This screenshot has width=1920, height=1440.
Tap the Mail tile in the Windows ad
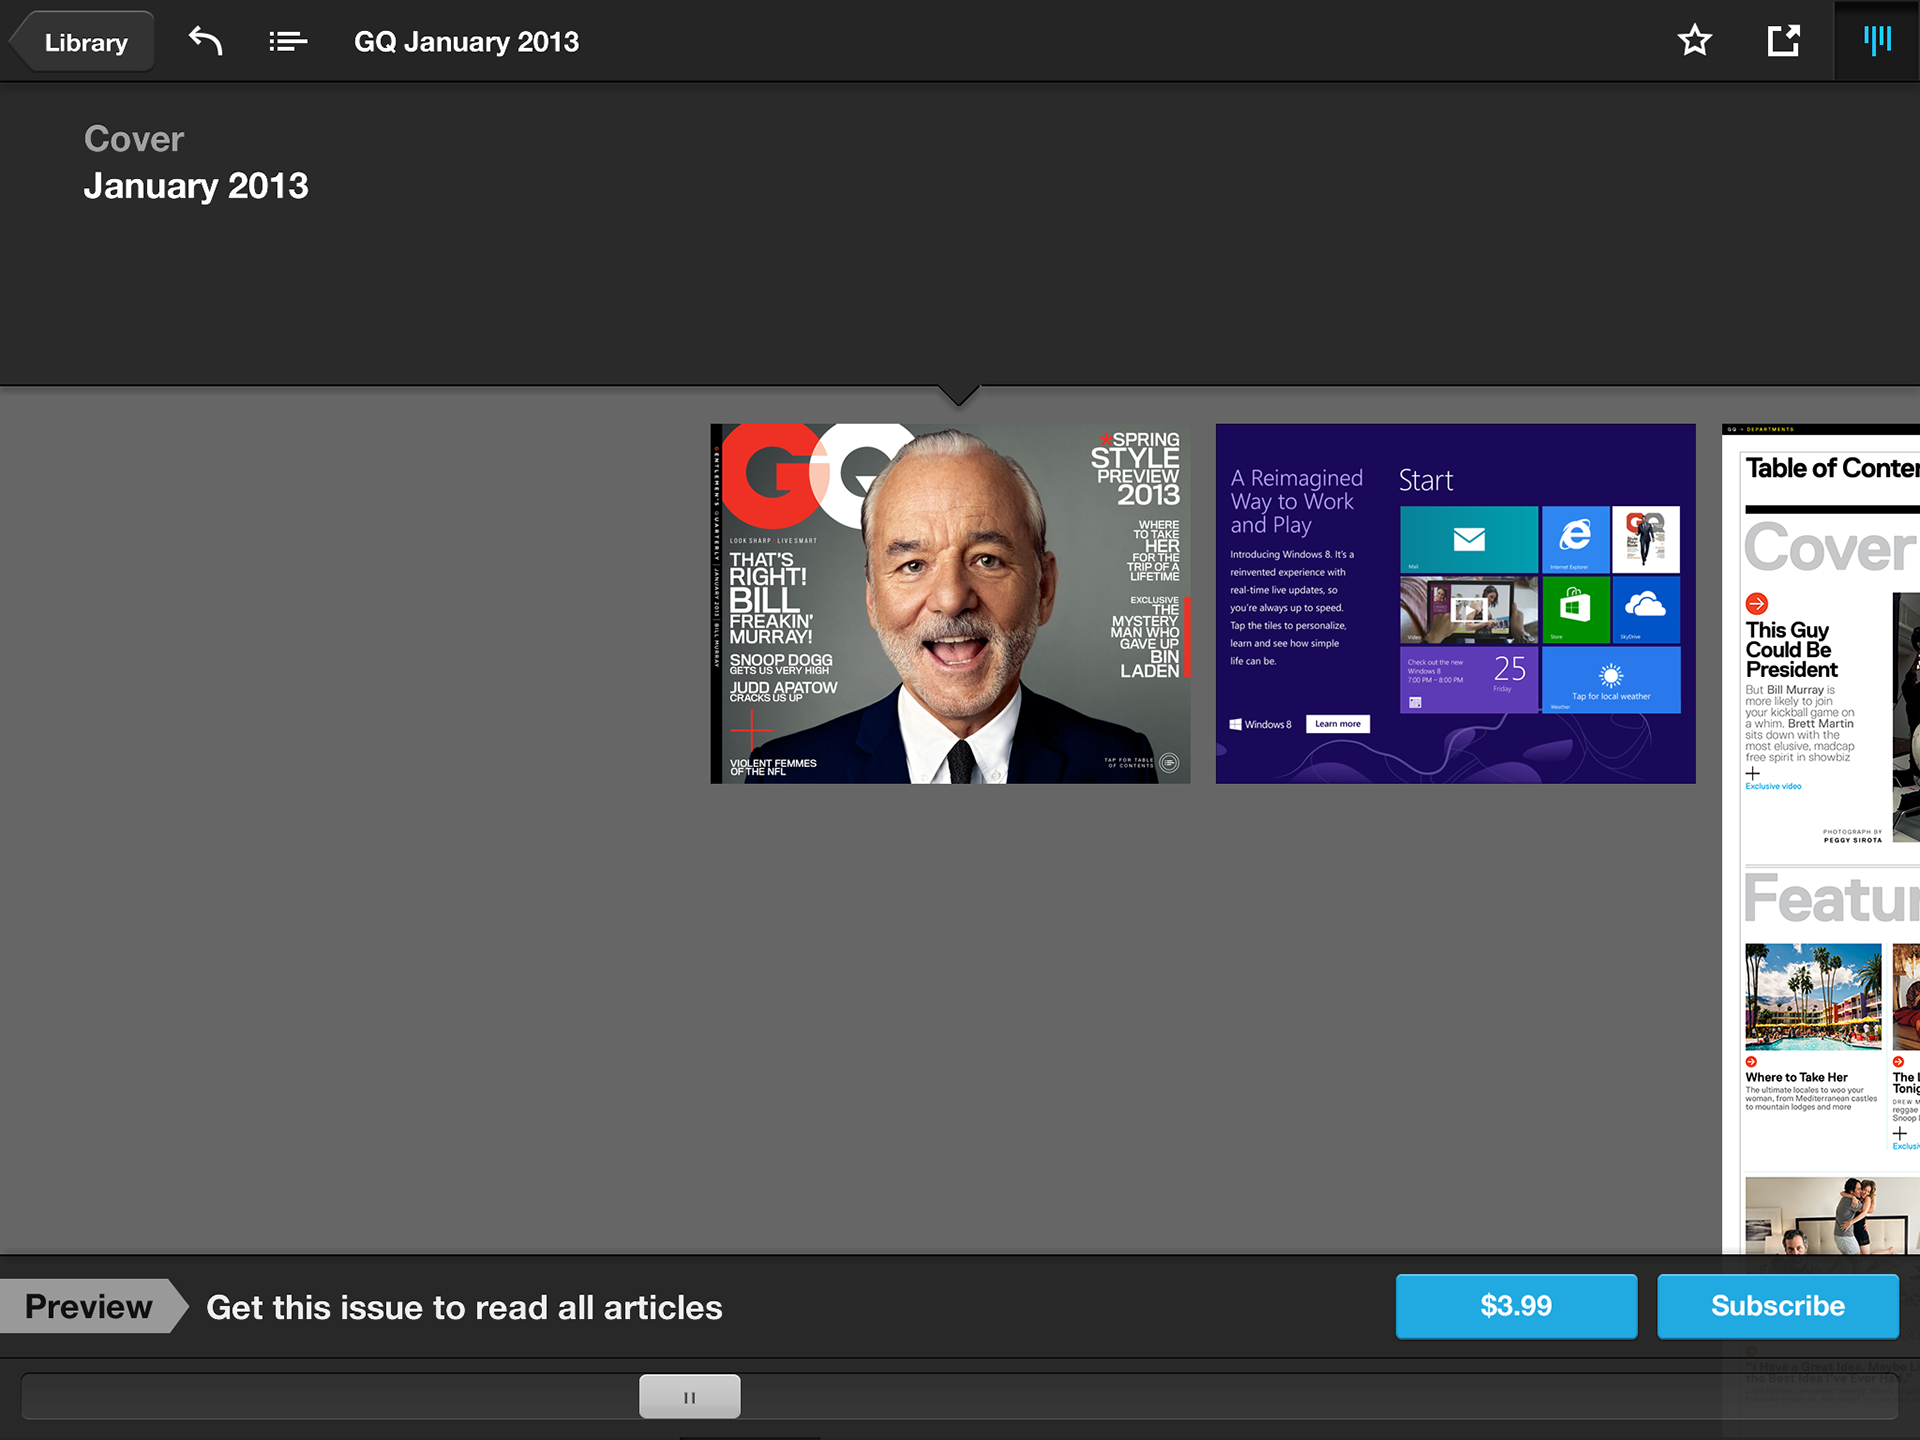1469,539
